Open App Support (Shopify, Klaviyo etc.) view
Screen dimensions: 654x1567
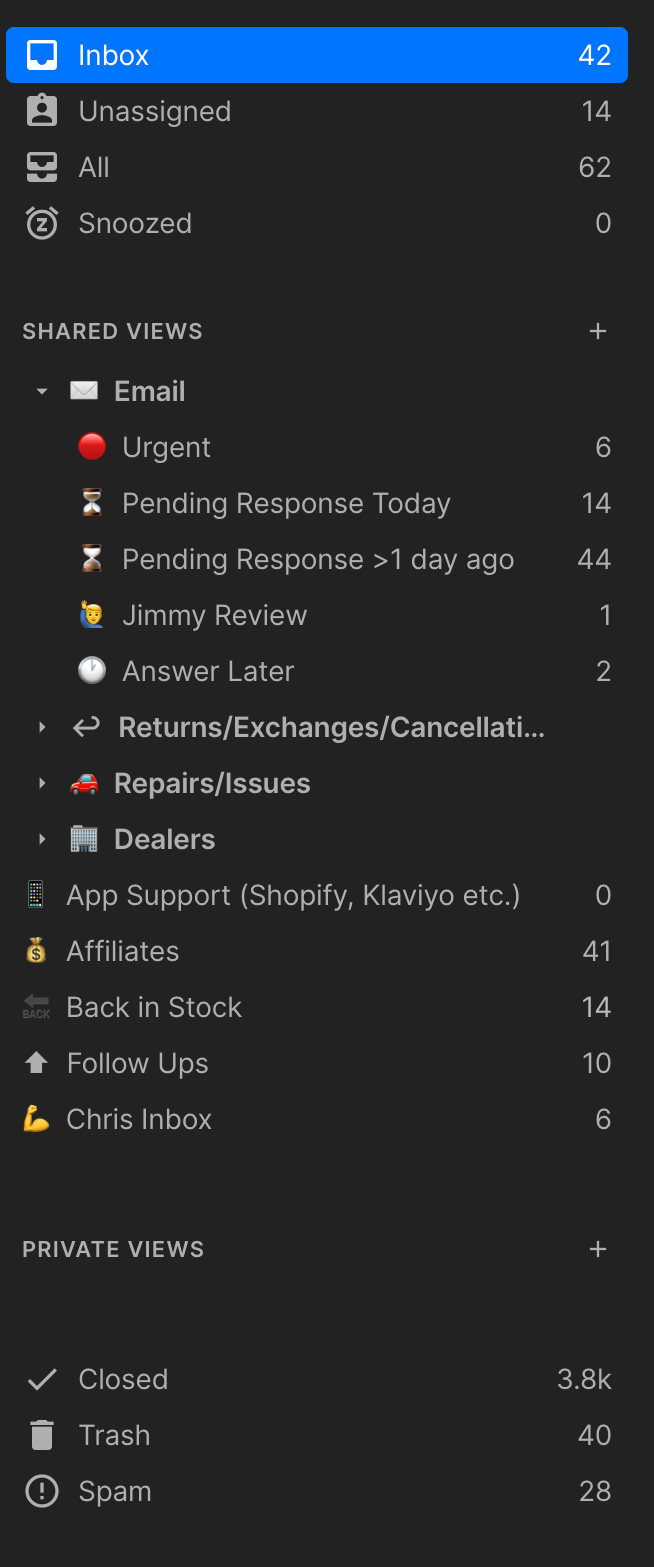pos(293,895)
